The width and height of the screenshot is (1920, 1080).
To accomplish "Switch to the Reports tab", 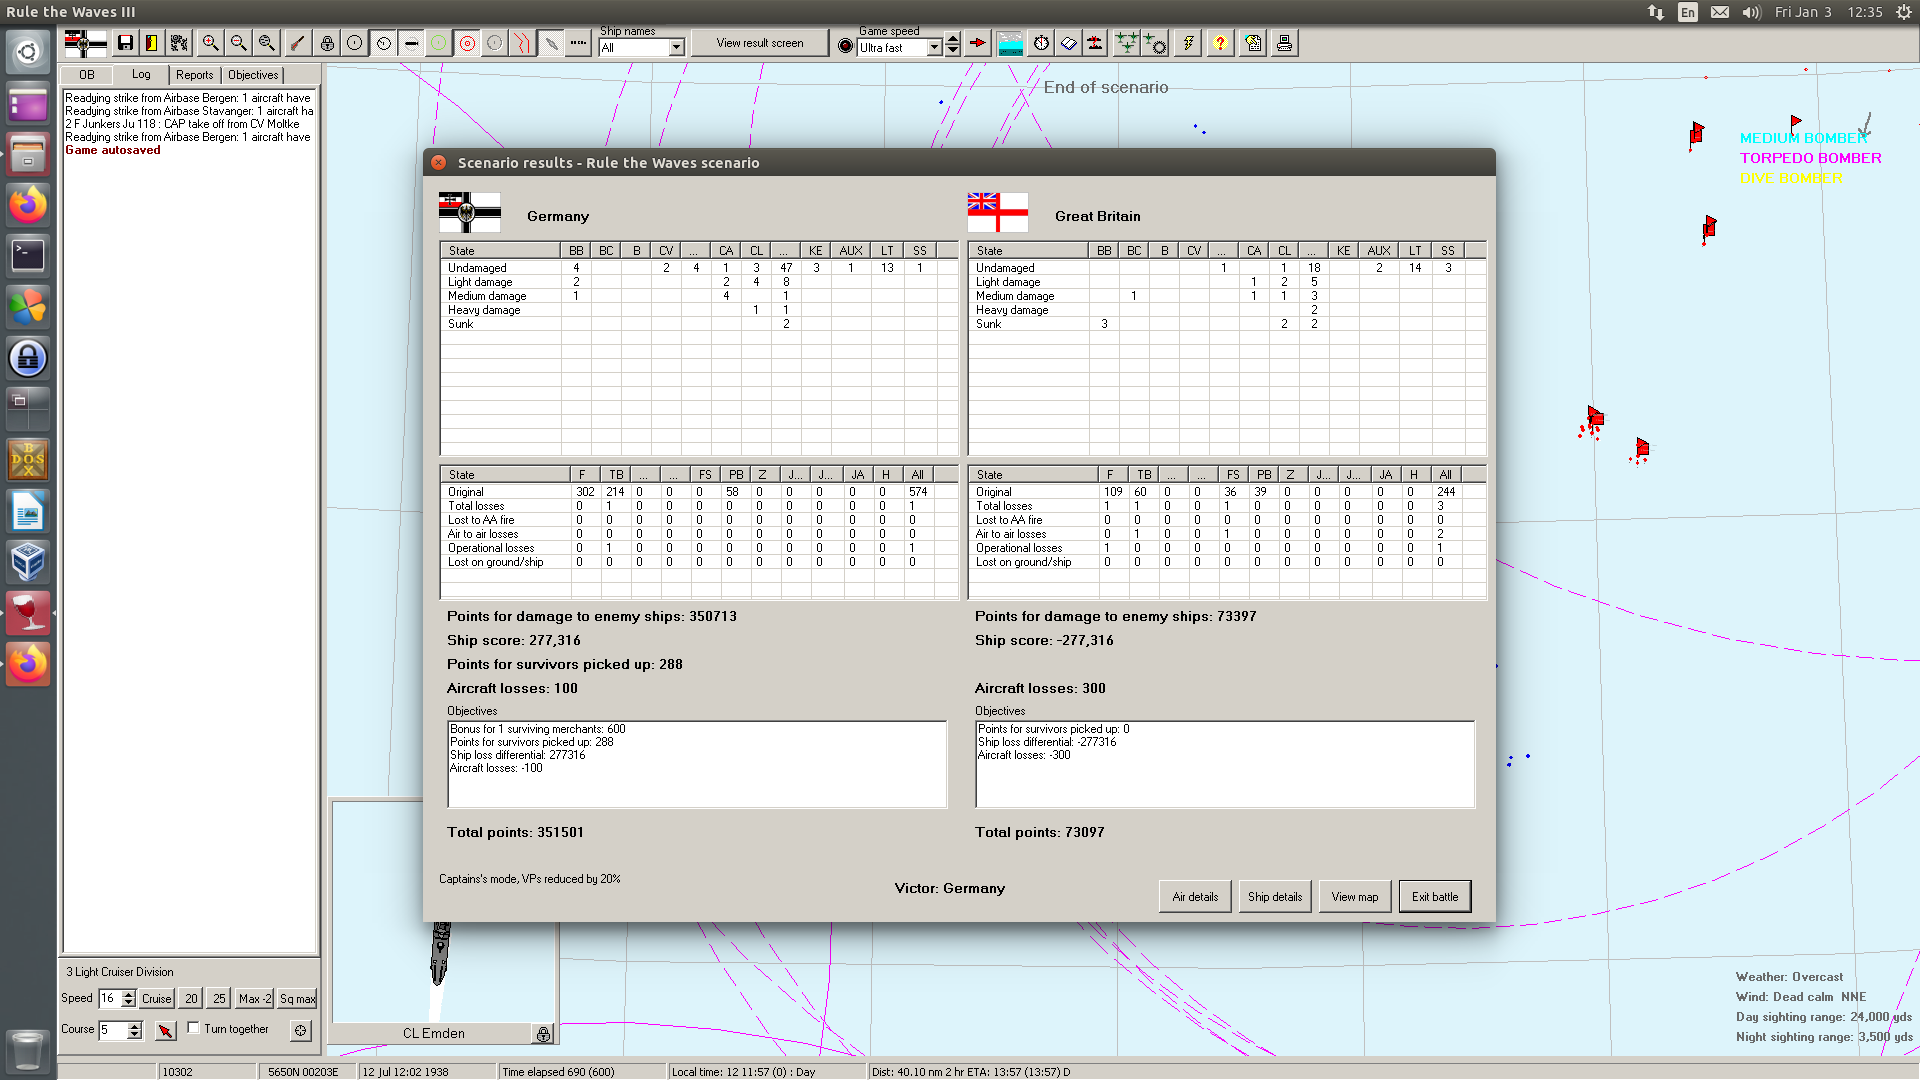I will [194, 75].
